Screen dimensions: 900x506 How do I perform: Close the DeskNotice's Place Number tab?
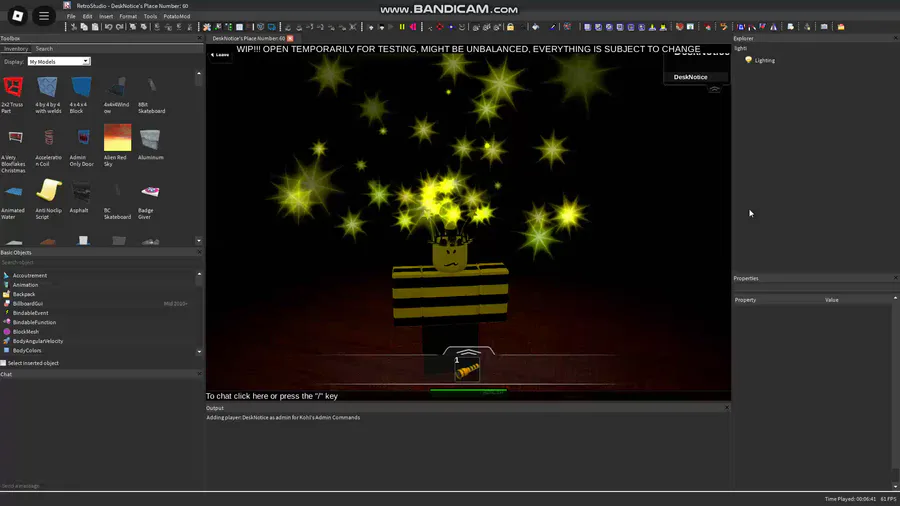click(290, 38)
